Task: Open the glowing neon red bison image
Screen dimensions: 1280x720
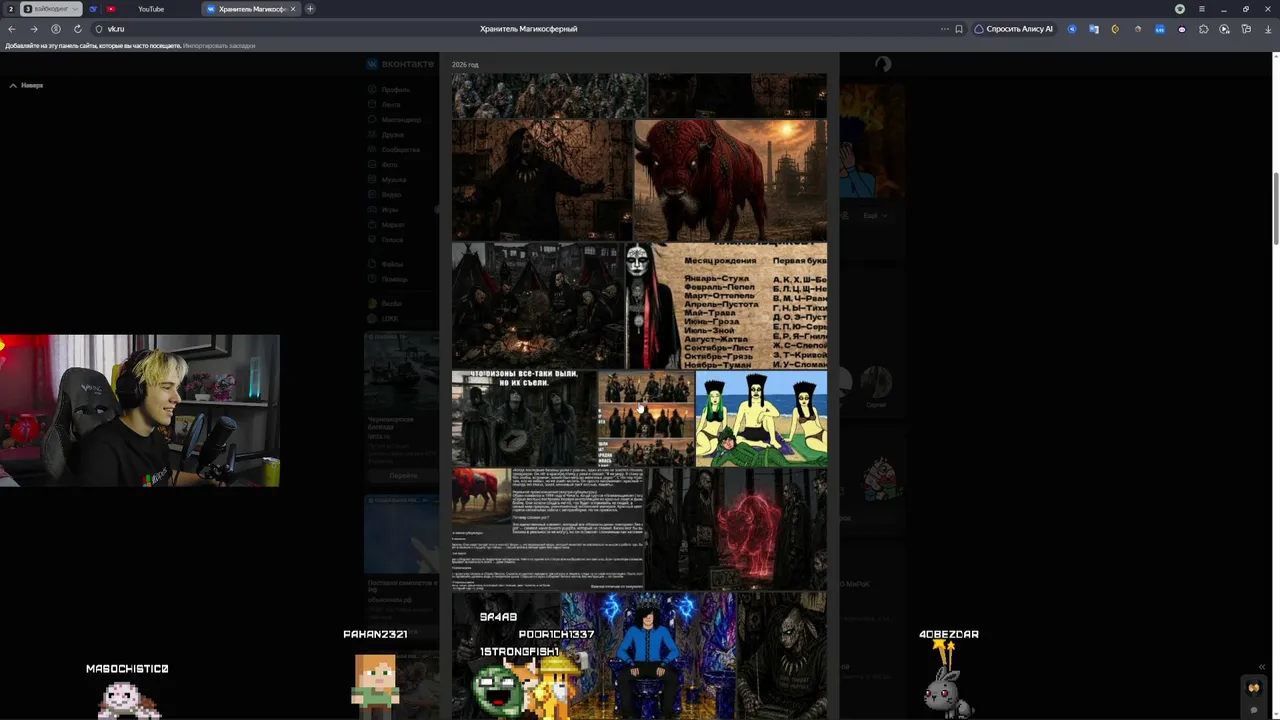Action: click(737, 529)
